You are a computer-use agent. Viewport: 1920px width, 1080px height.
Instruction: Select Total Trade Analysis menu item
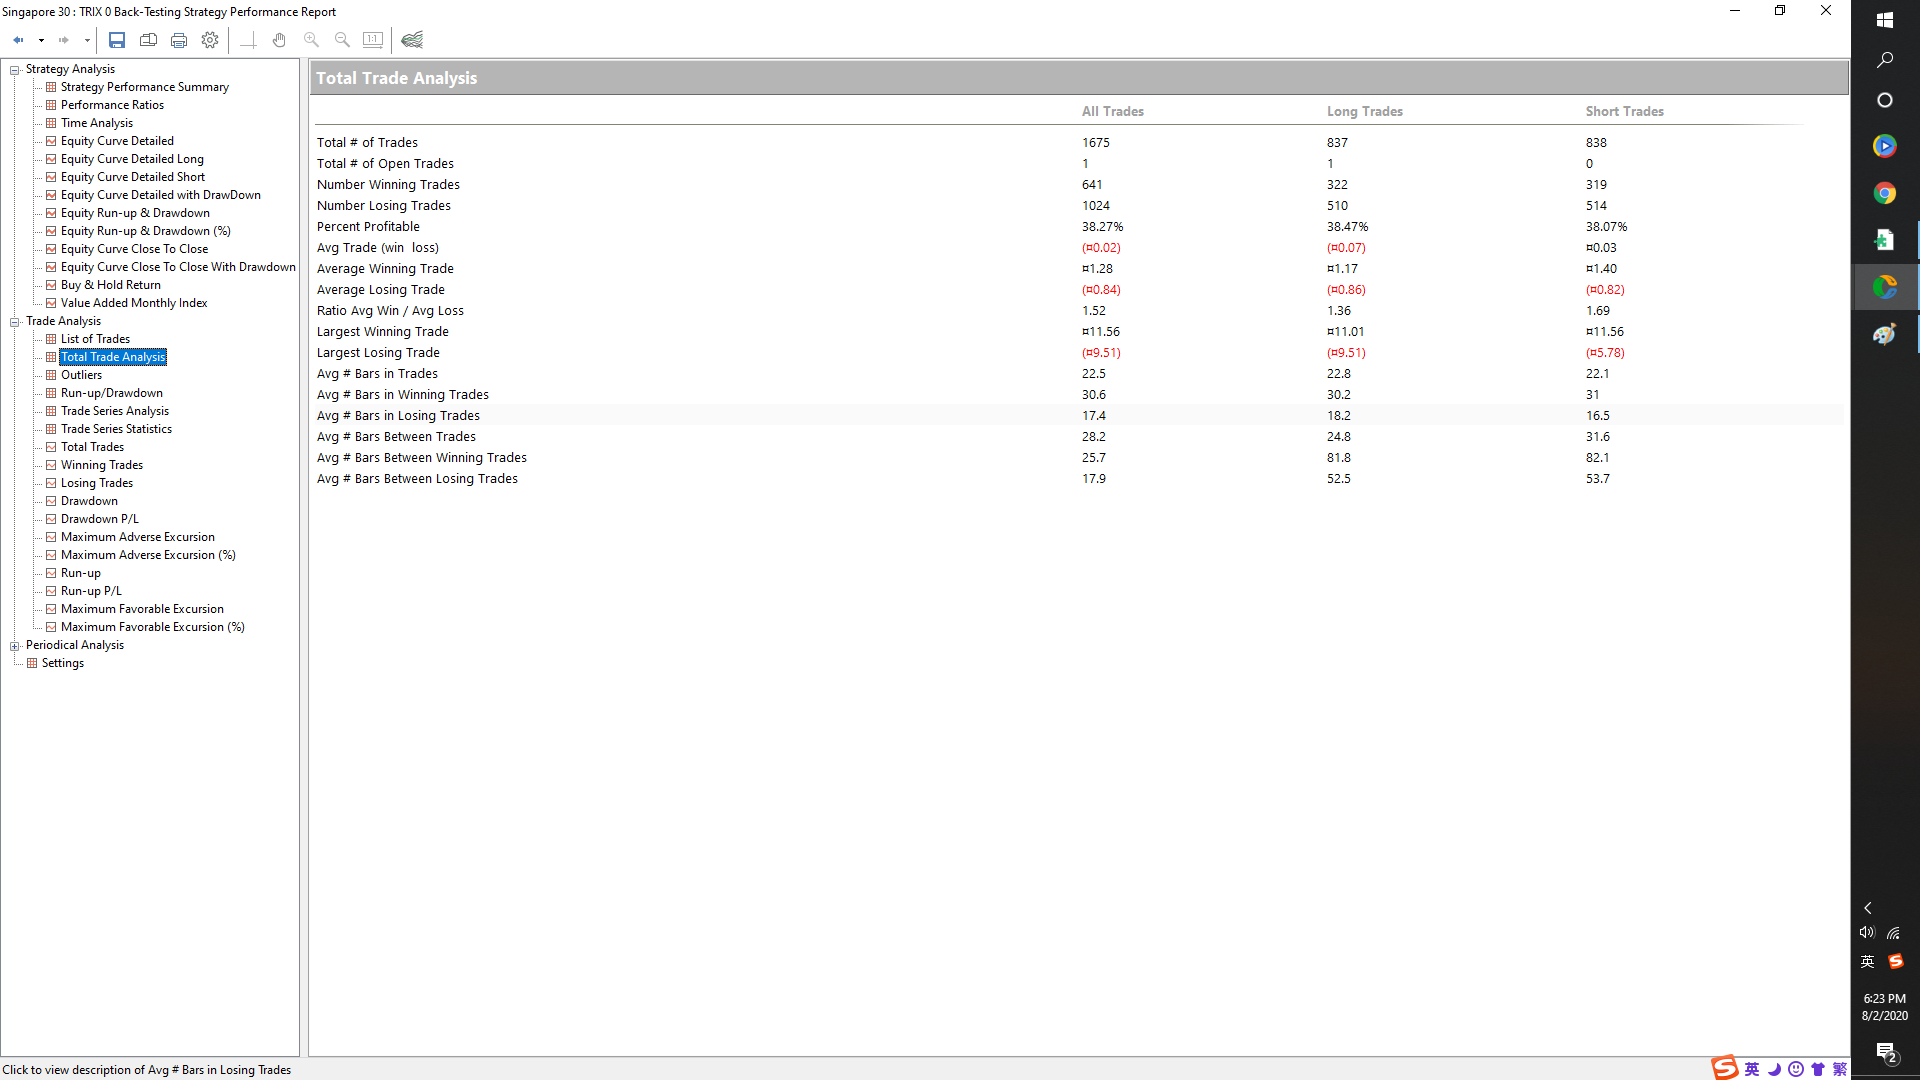[x=113, y=356]
